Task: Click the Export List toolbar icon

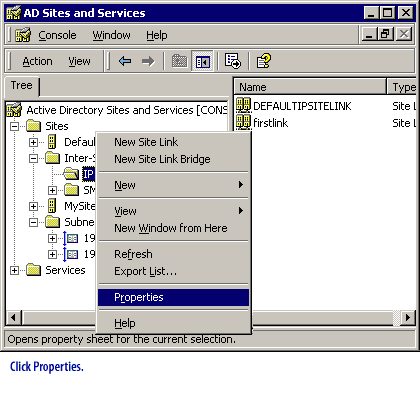Action: point(233,61)
